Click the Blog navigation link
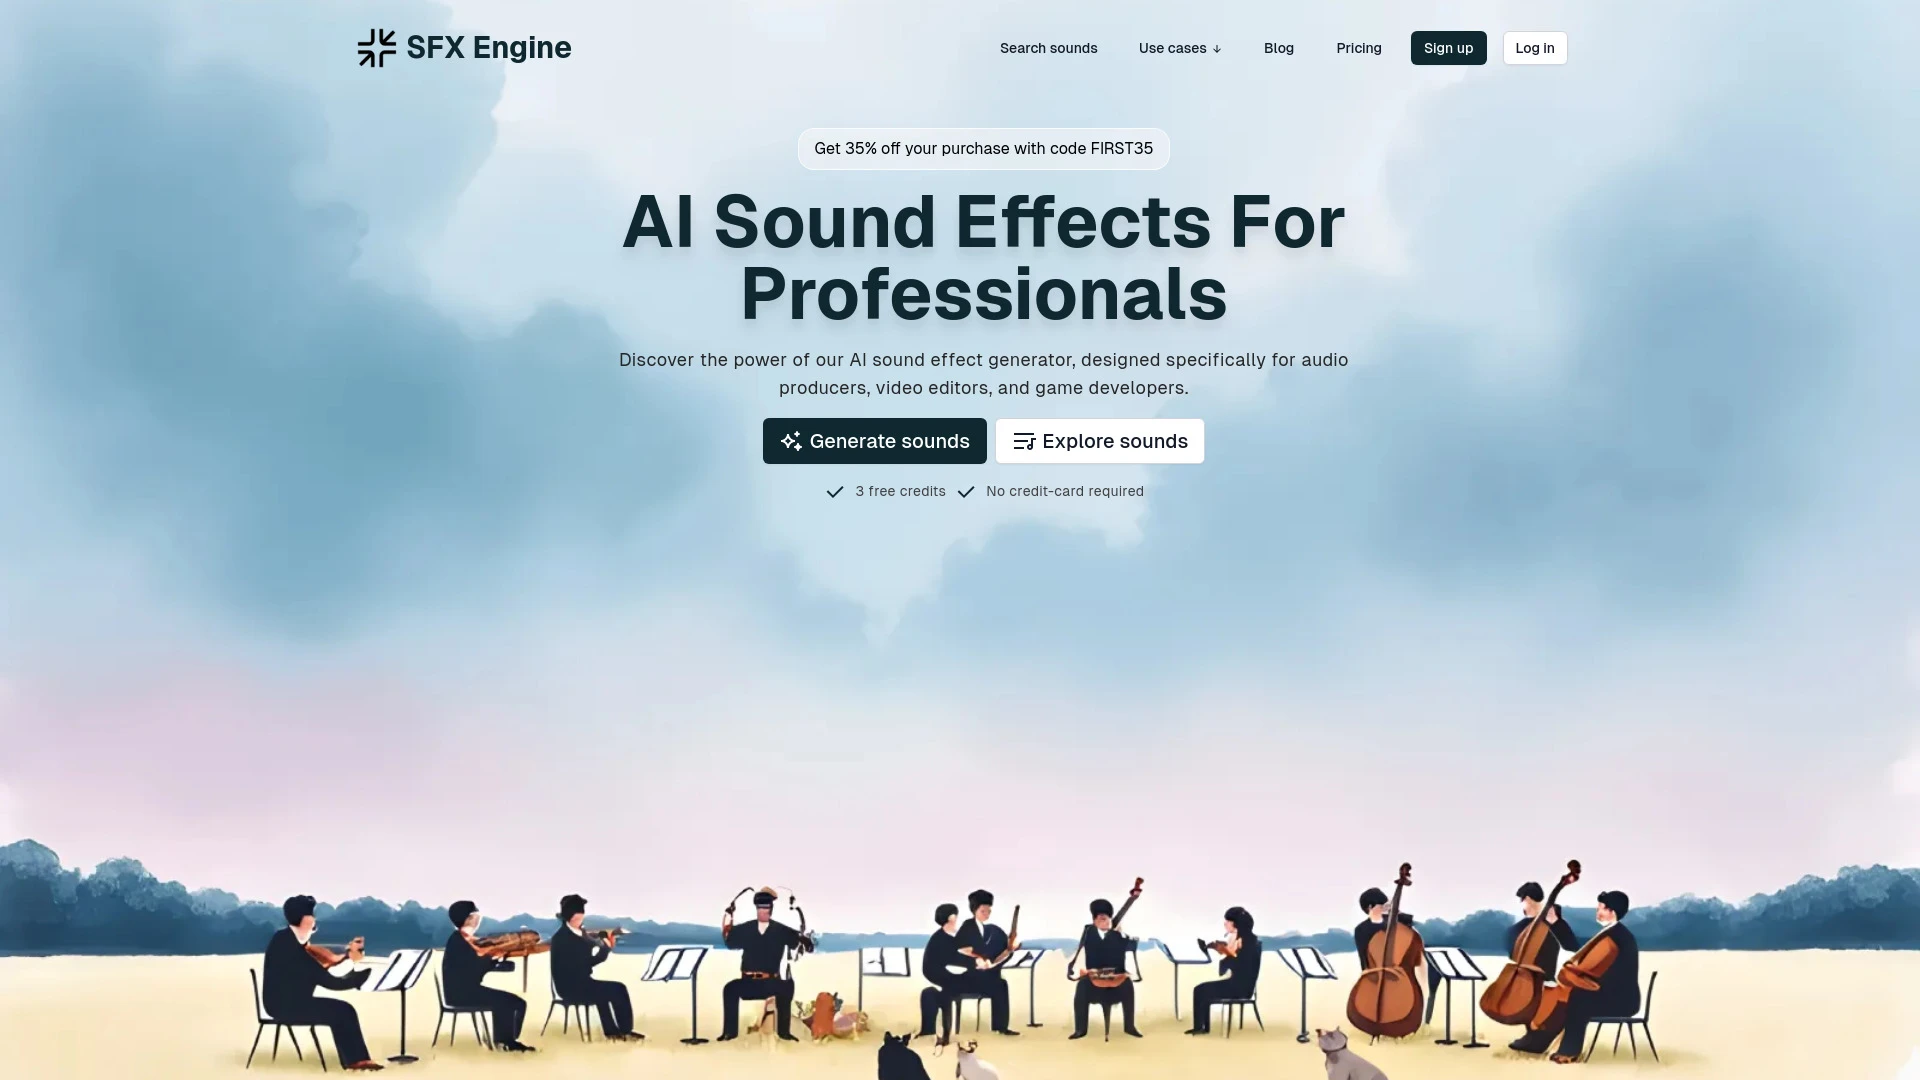1920x1080 pixels. (1279, 47)
